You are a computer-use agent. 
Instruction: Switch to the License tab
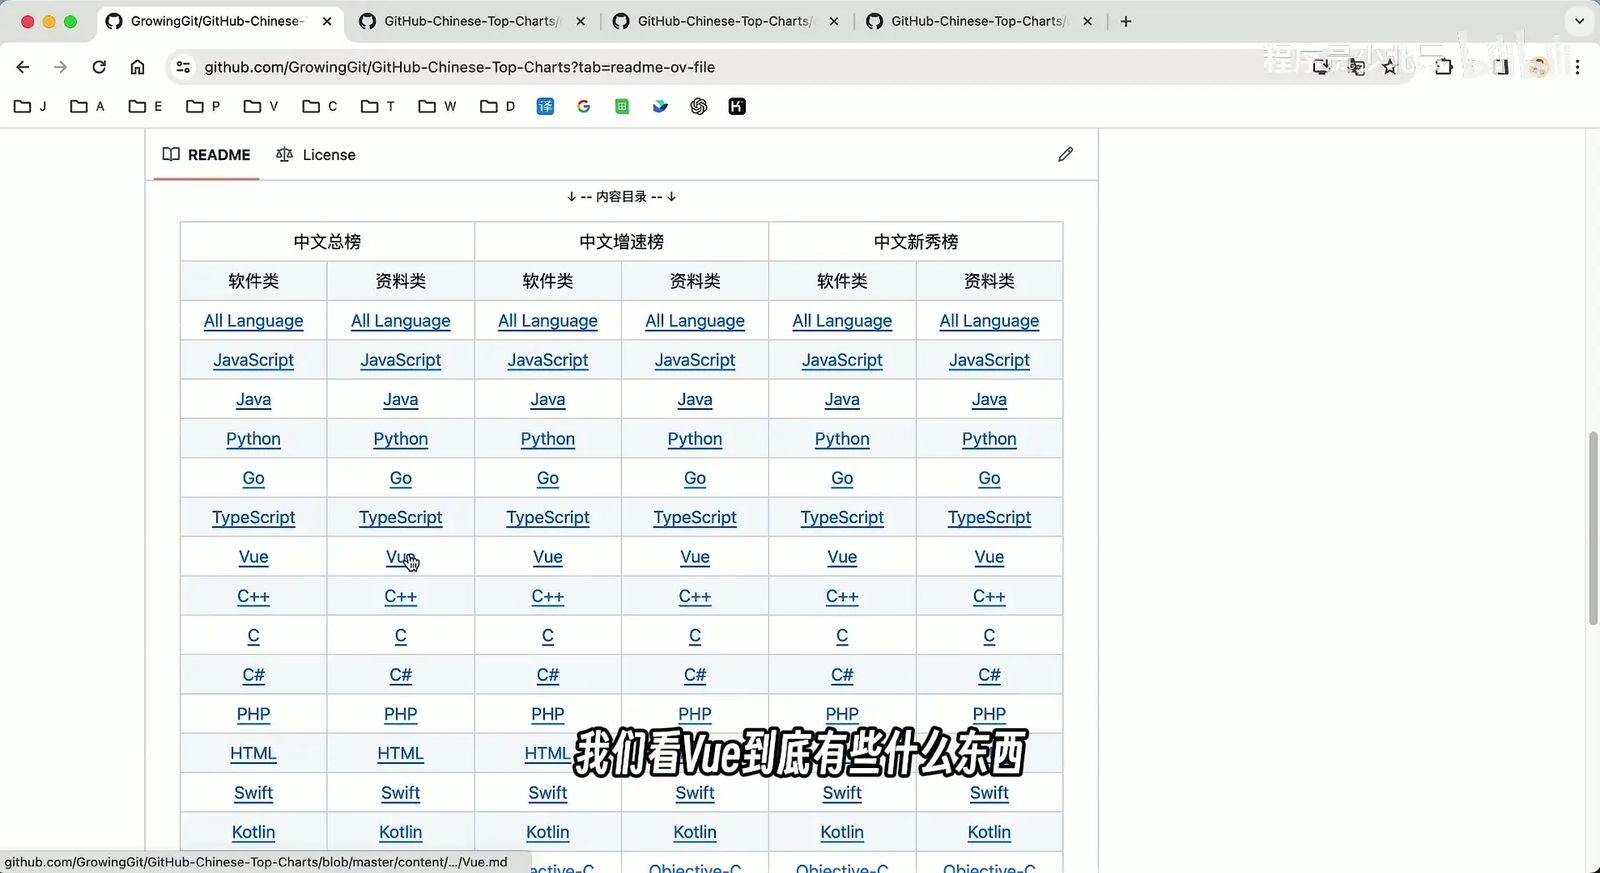point(316,155)
